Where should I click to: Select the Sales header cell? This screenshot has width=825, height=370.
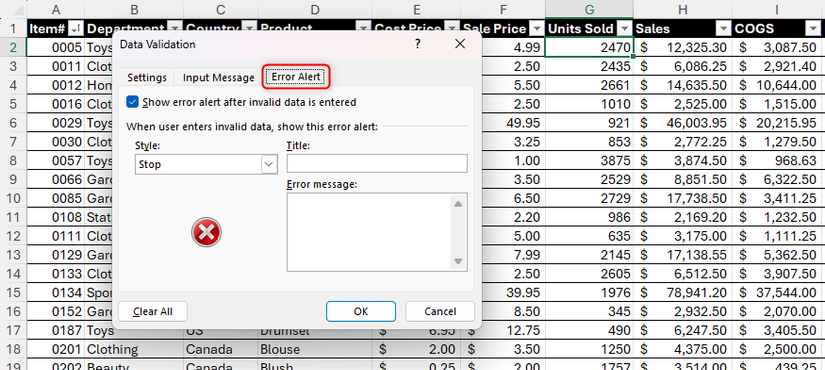(x=682, y=28)
